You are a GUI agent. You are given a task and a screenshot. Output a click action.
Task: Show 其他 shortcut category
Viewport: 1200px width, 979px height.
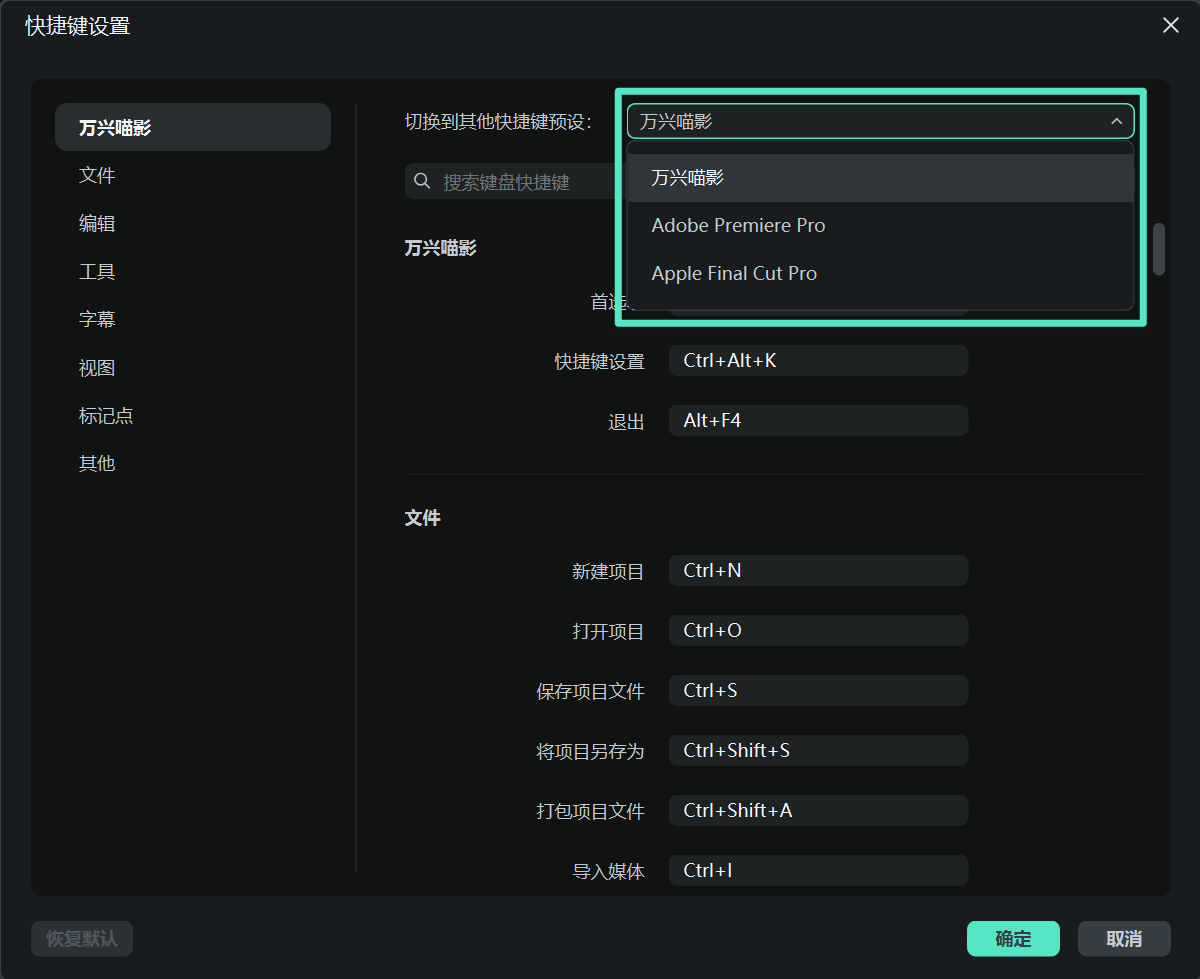97,464
